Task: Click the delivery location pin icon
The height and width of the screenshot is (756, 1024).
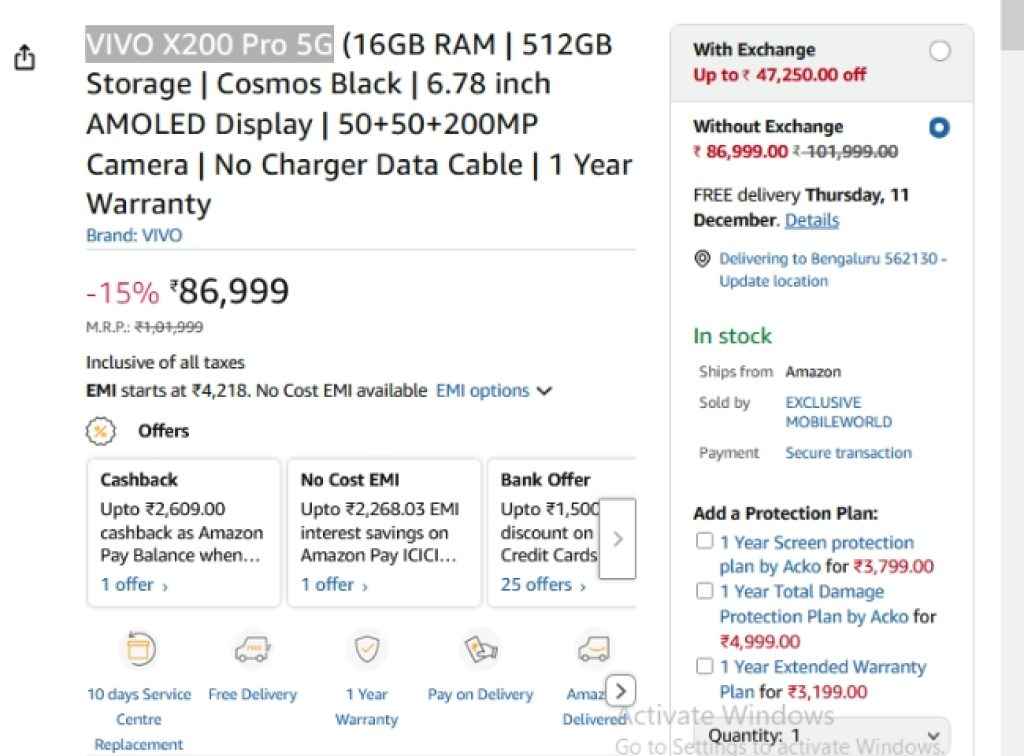Action: point(702,259)
